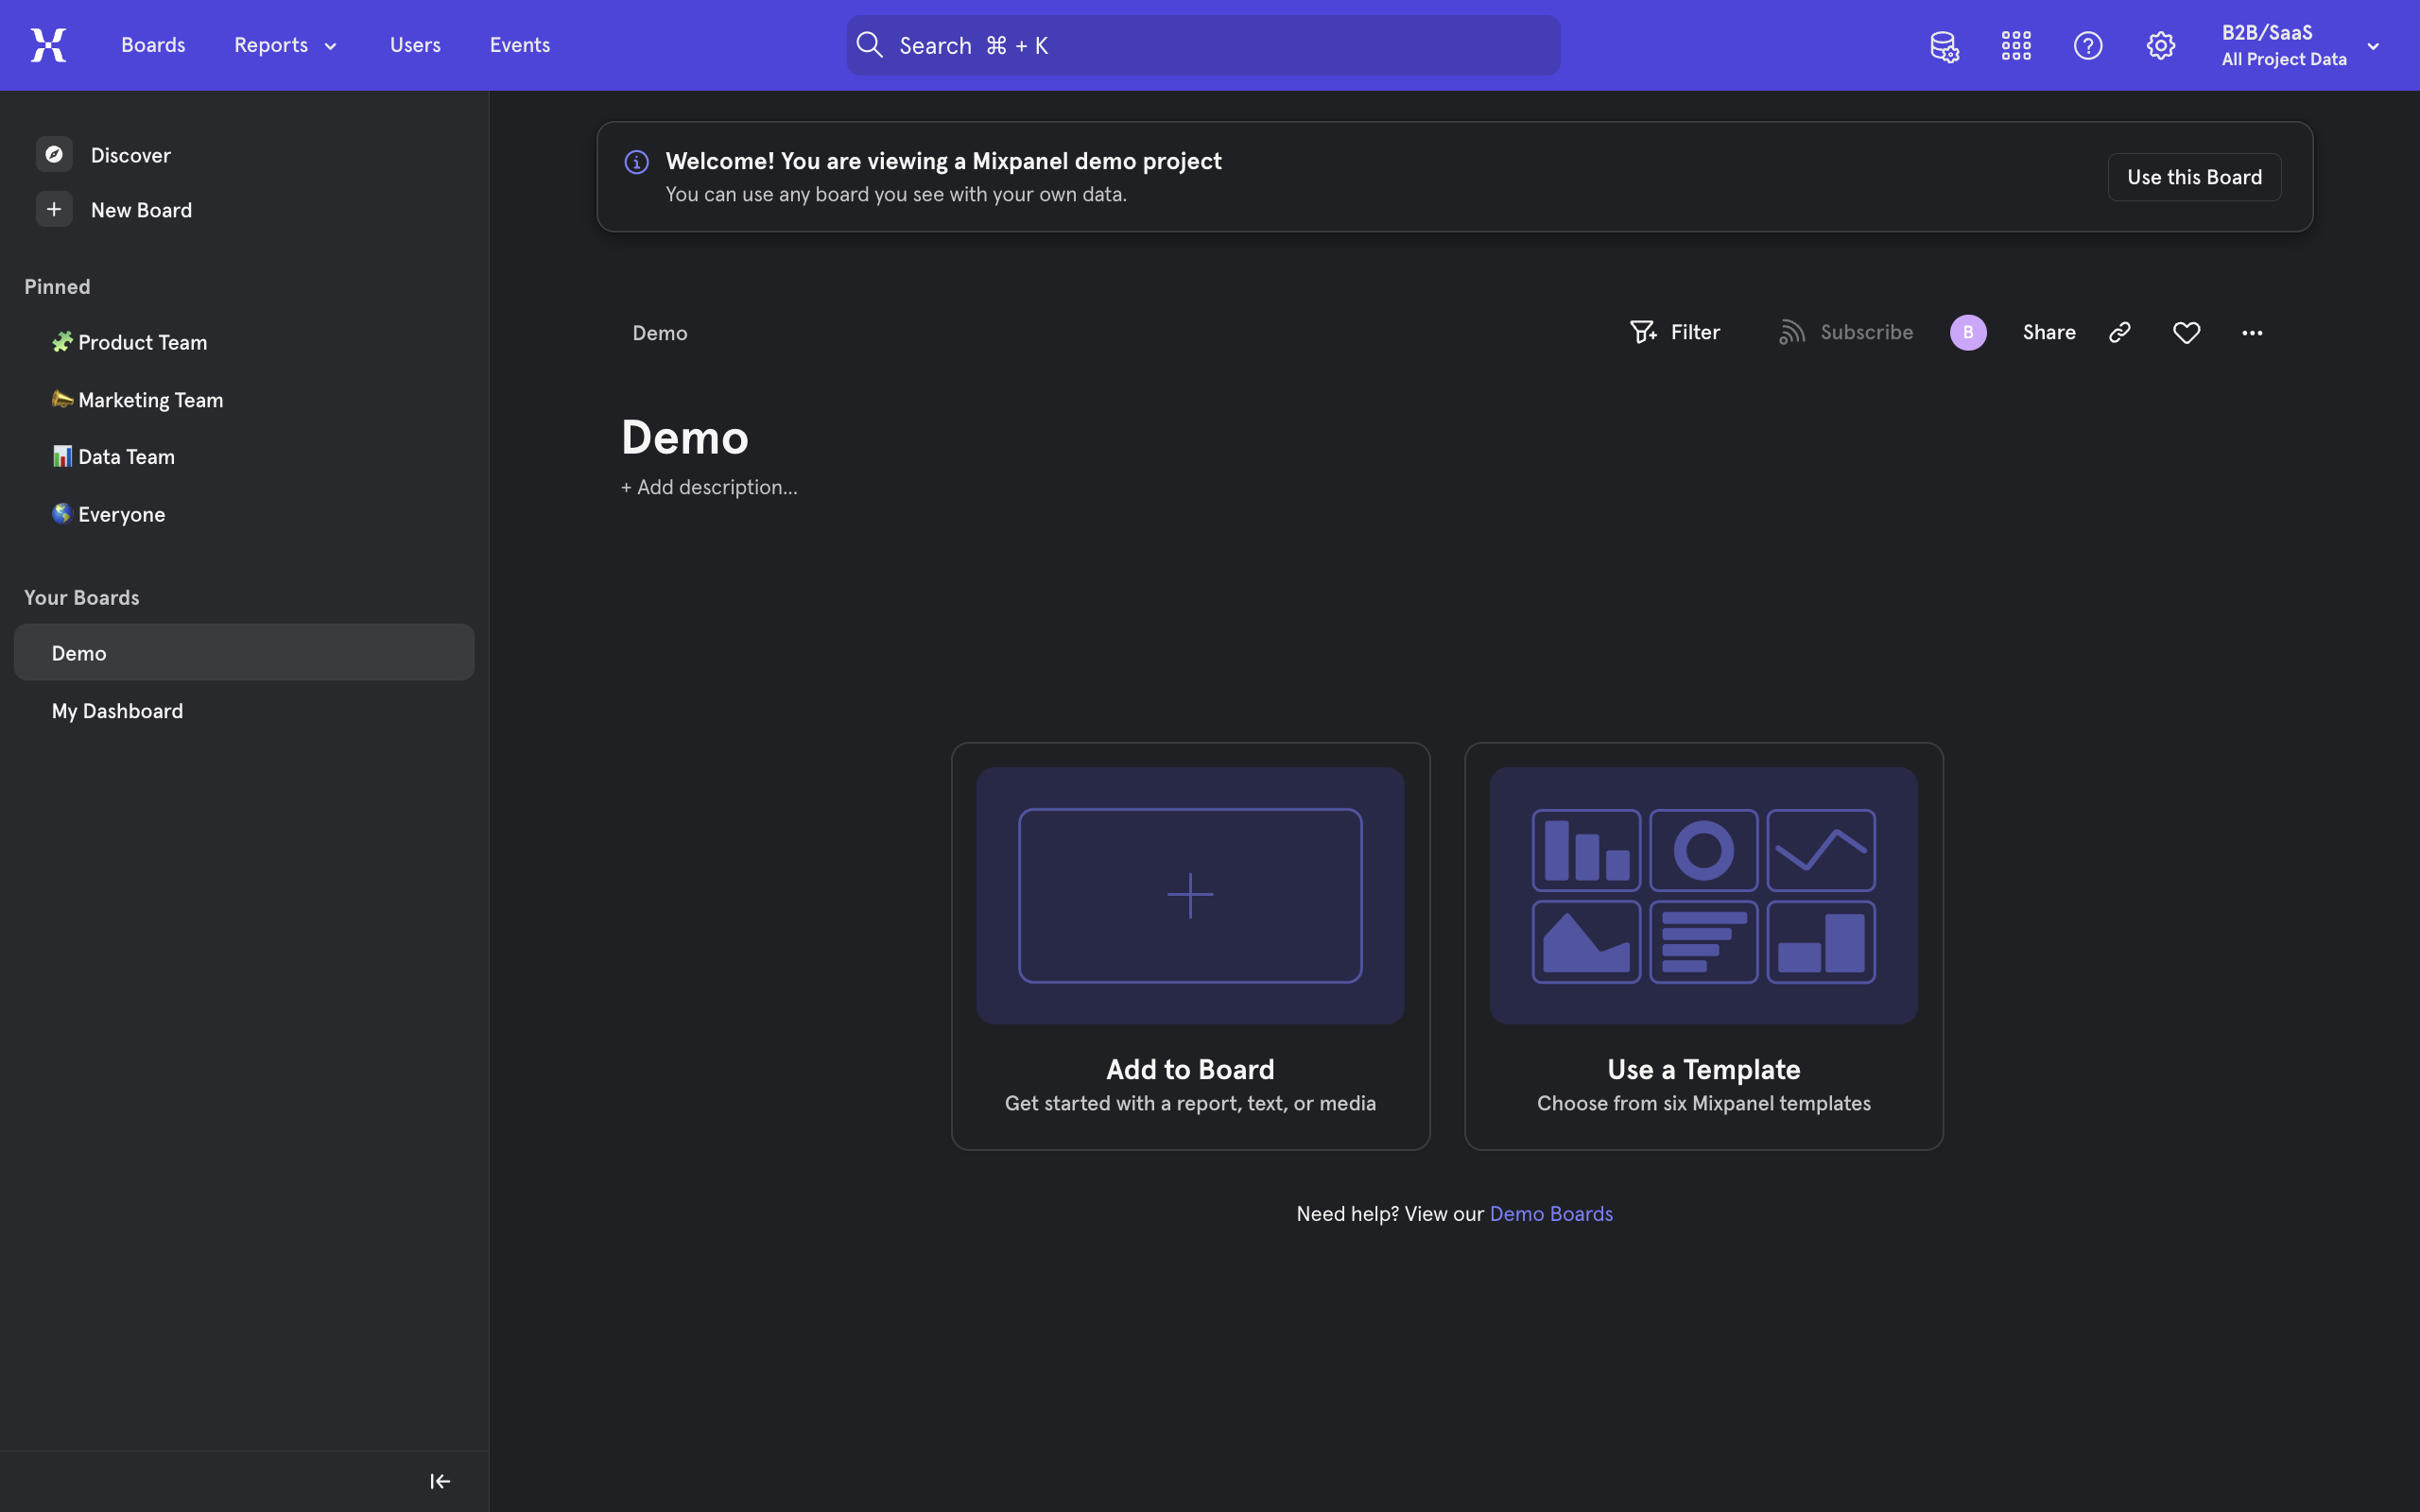Click the Add to Board plus thumbnail
The height and width of the screenshot is (1512, 2420).
(x=1190, y=895)
